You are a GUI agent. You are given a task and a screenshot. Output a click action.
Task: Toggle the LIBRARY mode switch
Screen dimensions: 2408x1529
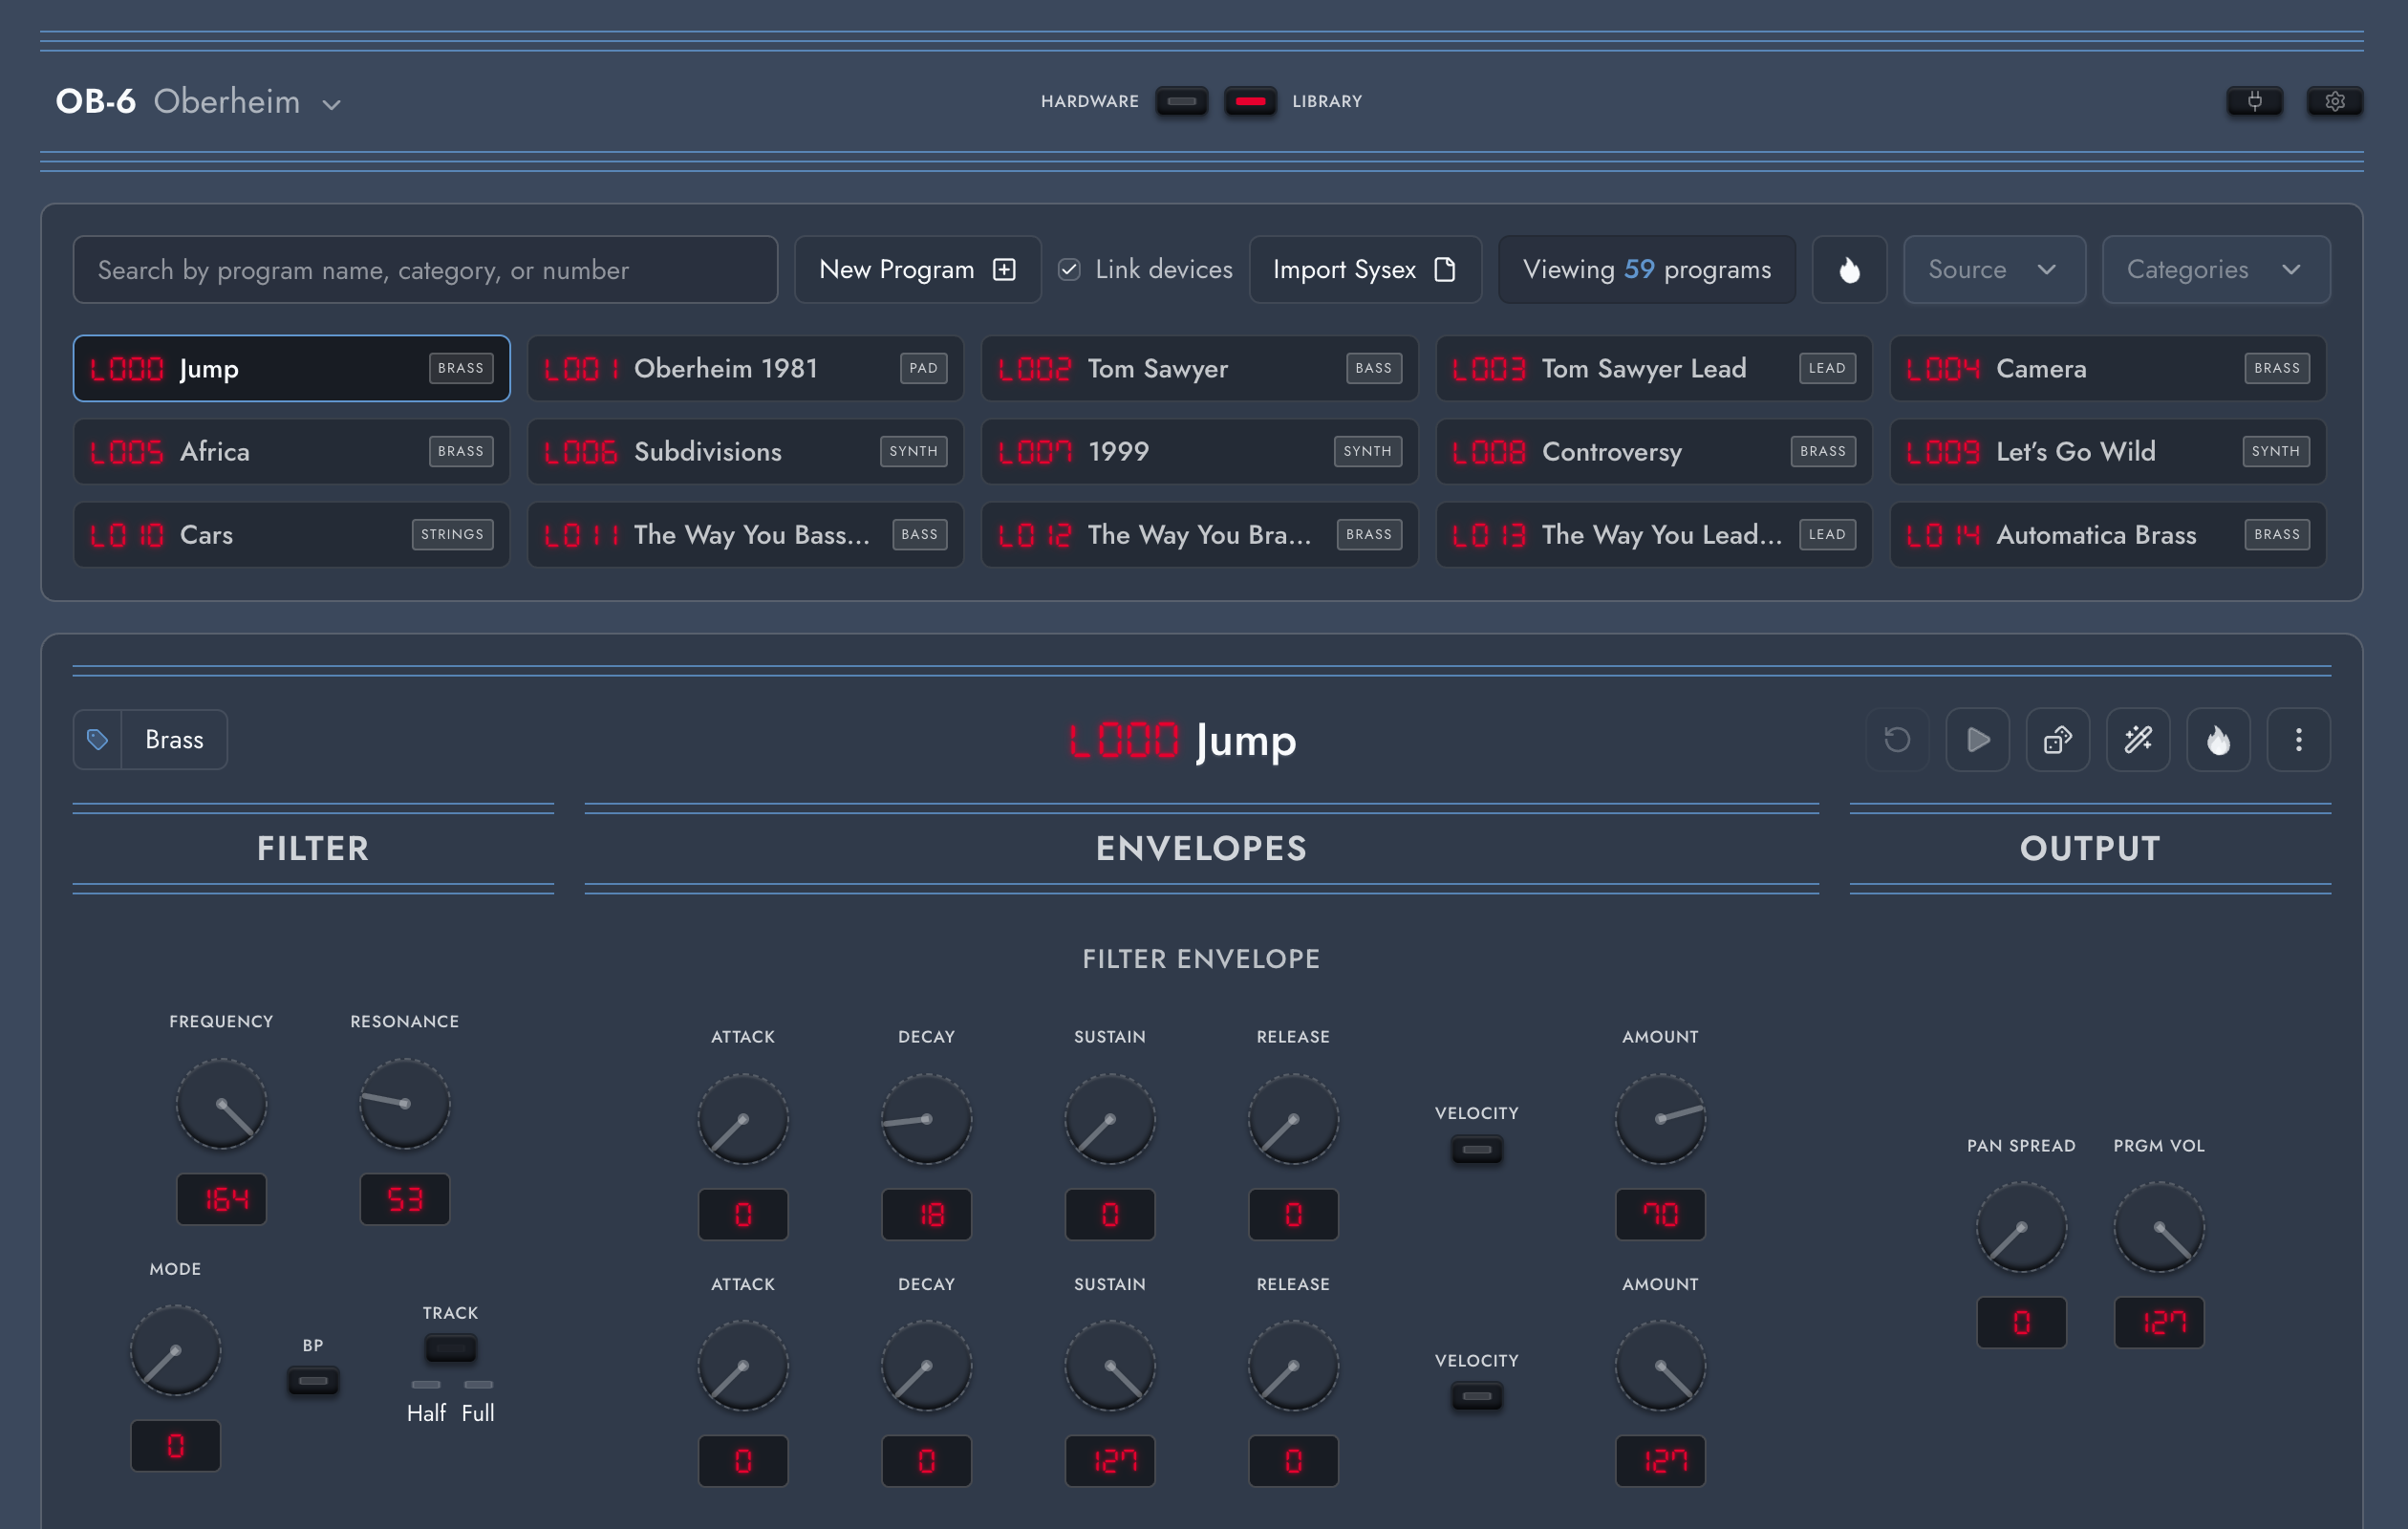click(1250, 101)
